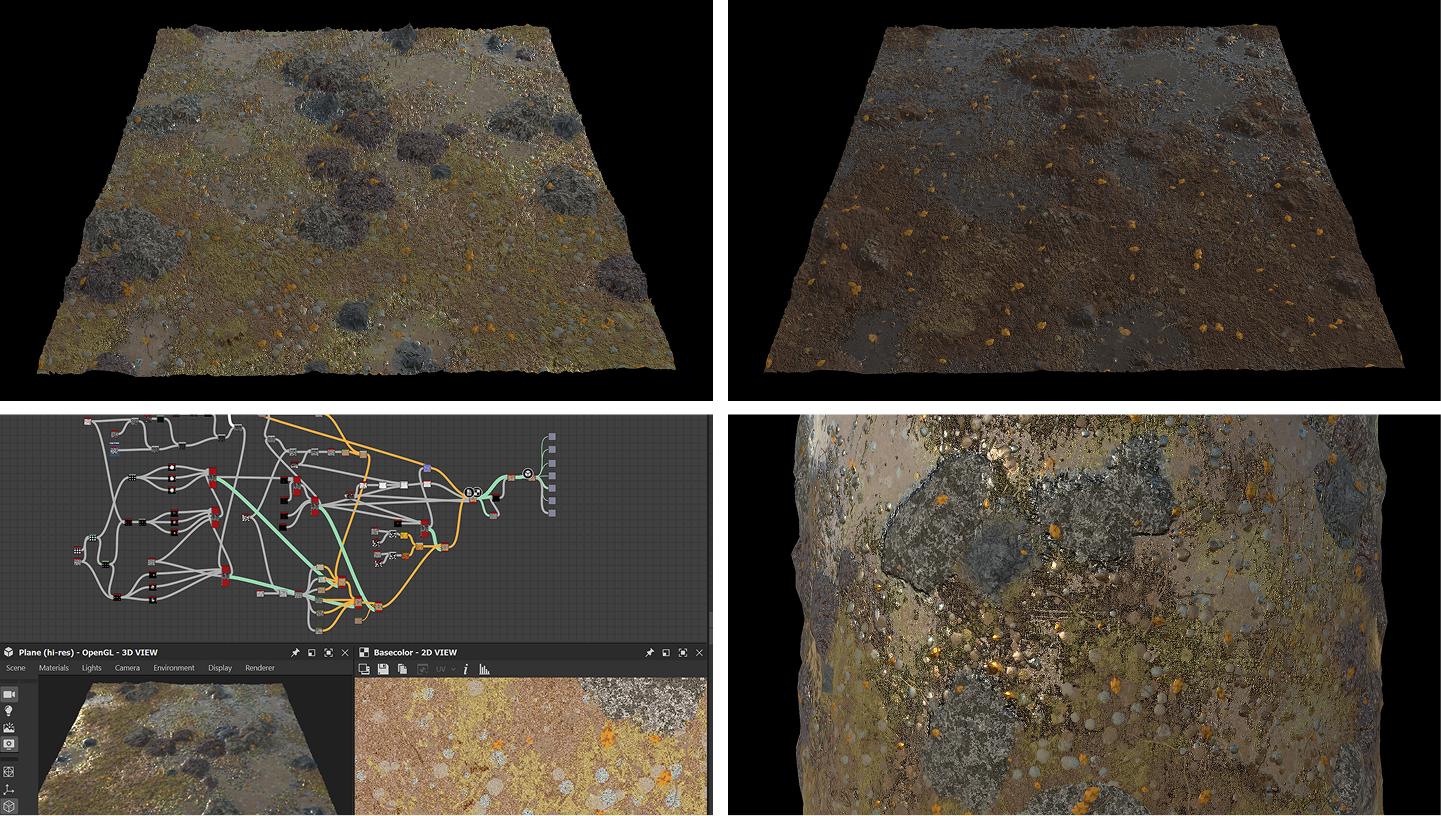The height and width of the screenshot is (816, 1441).
Task: Open the Camera menu in 3D View
Action: 127,668
